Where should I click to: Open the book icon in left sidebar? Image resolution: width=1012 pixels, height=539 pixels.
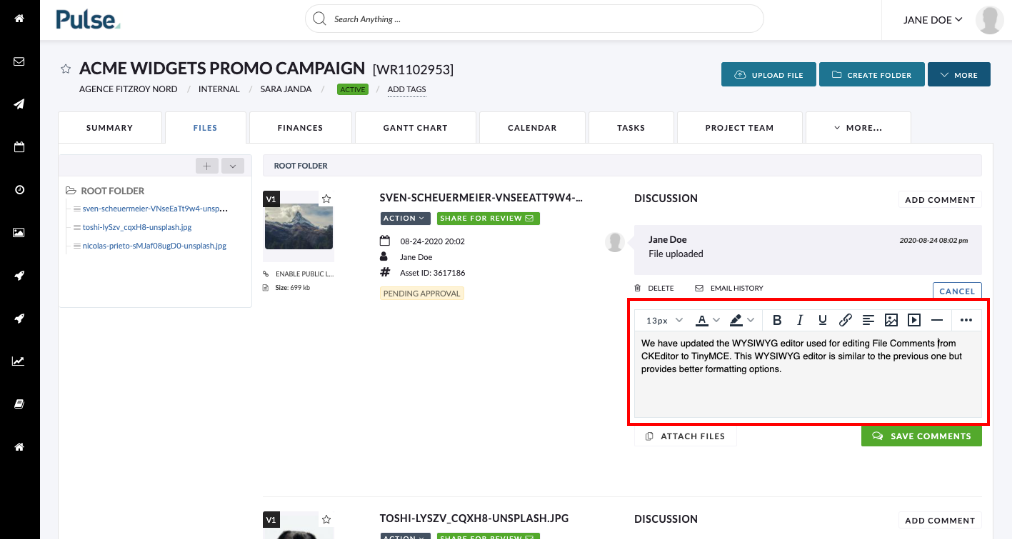(19, 404)
